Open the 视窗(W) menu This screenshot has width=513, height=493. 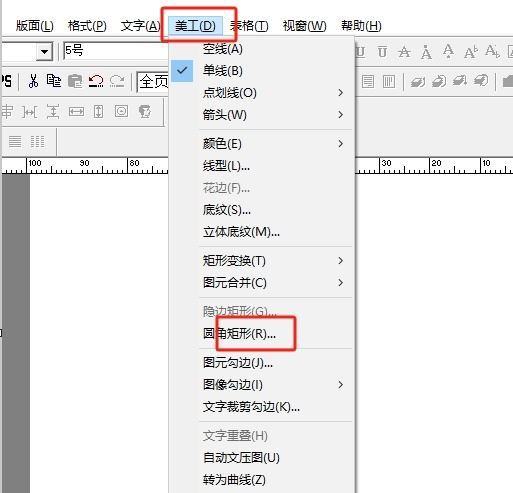click(x=305, y=26)
